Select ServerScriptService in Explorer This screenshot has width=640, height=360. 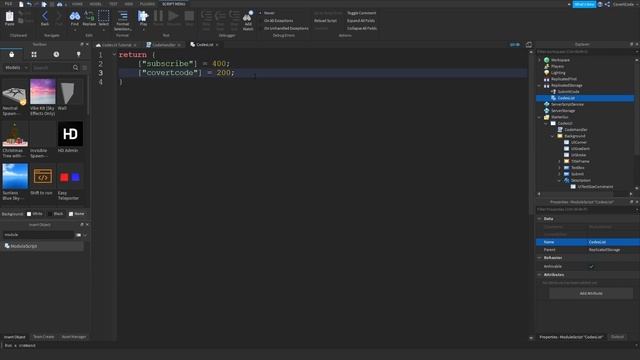[x=567, y=104]
